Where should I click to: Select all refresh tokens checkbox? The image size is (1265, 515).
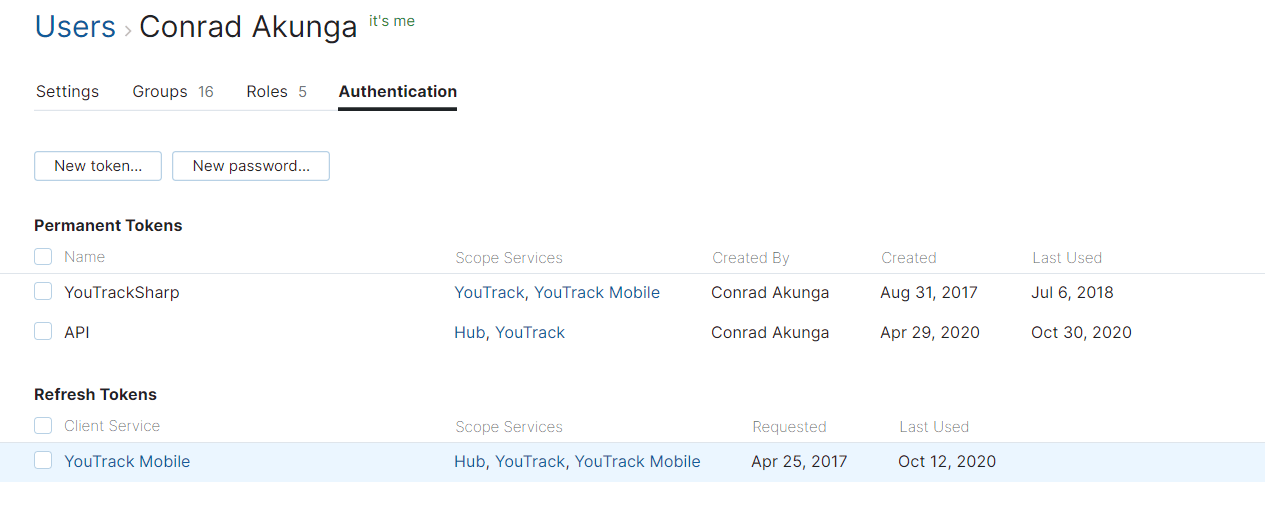pyautogui.click(x=43, y=426)
